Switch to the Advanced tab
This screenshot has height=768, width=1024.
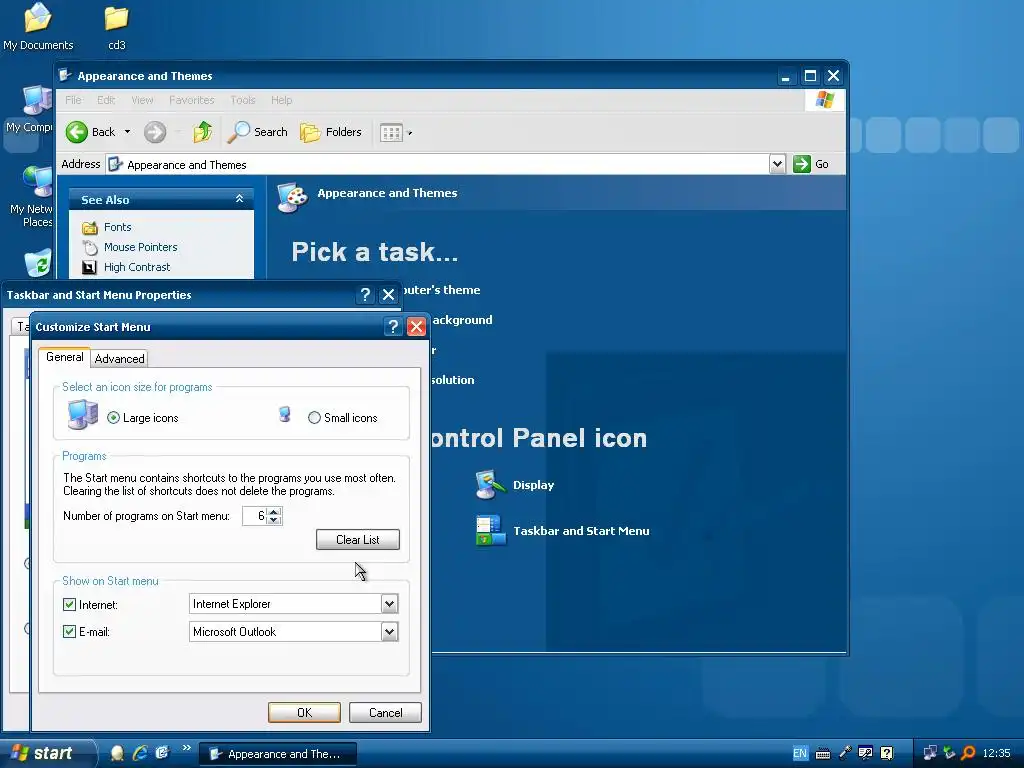(x=120, y=359)
